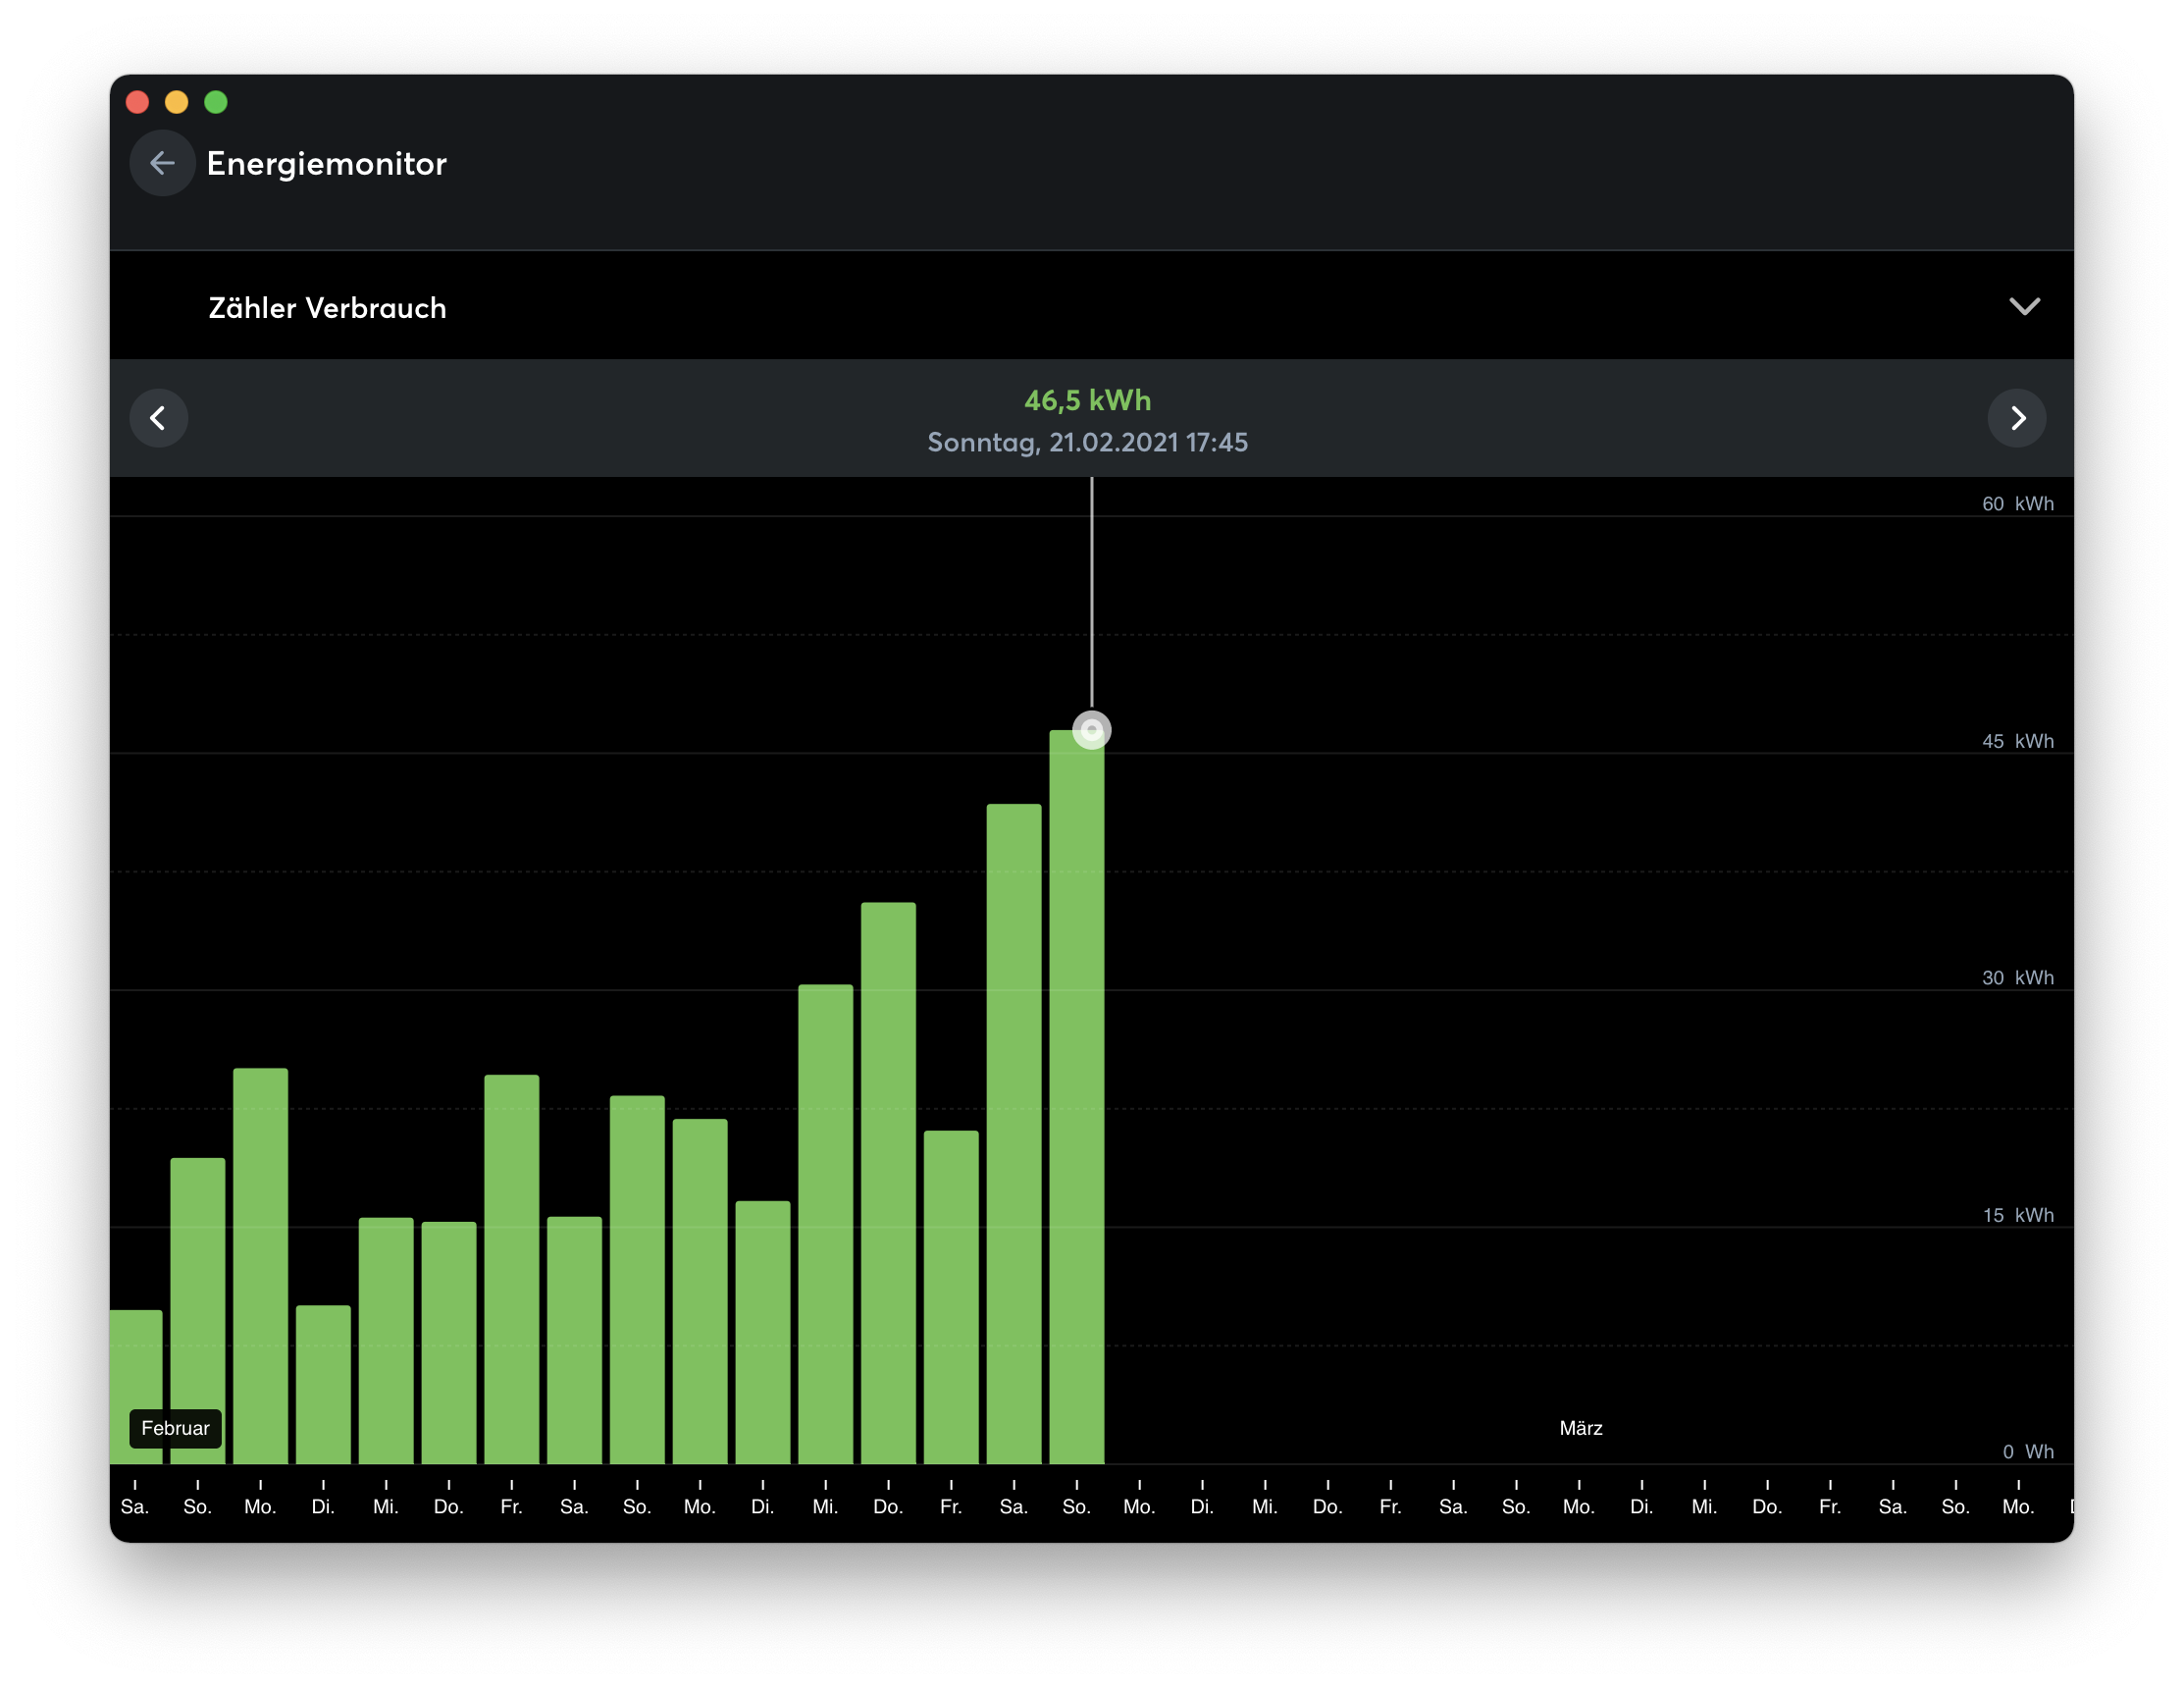Click the 46,5 kWh value readout

coord(1087,400)
